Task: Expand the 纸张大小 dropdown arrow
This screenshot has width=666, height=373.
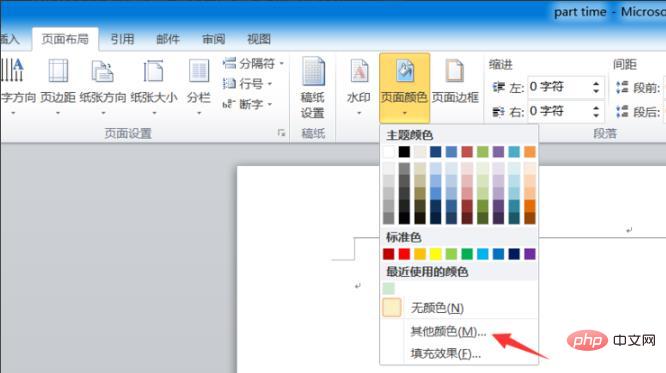Action: [x=154, y=113]
